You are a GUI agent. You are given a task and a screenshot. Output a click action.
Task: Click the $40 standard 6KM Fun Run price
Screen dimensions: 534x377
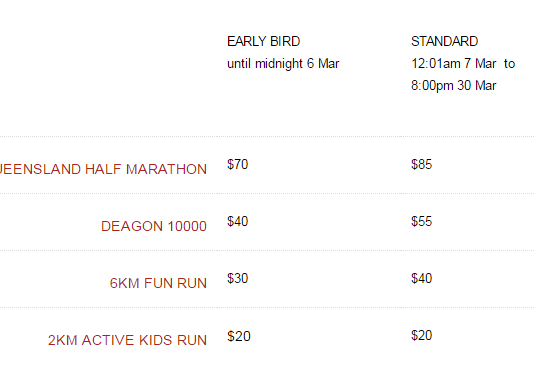422,278
